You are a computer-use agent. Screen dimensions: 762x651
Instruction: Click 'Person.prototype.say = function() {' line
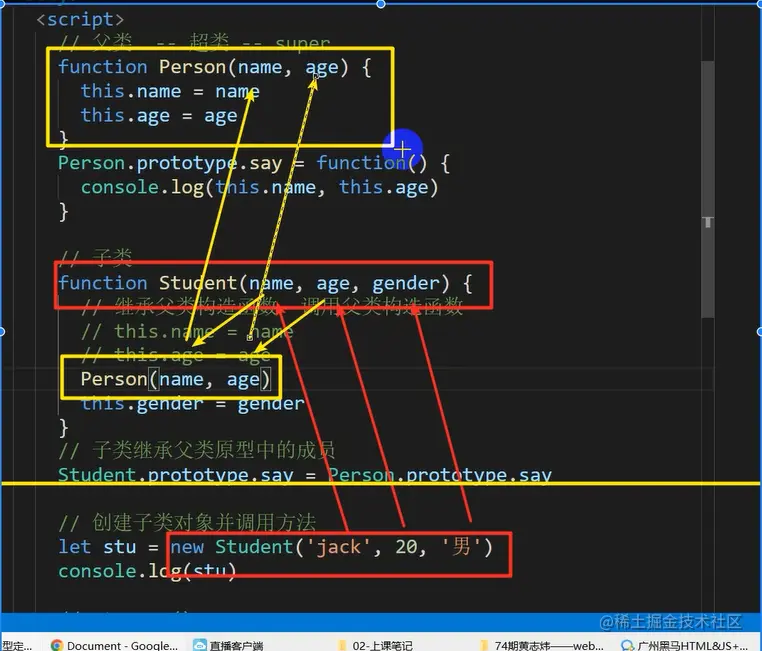254,163
